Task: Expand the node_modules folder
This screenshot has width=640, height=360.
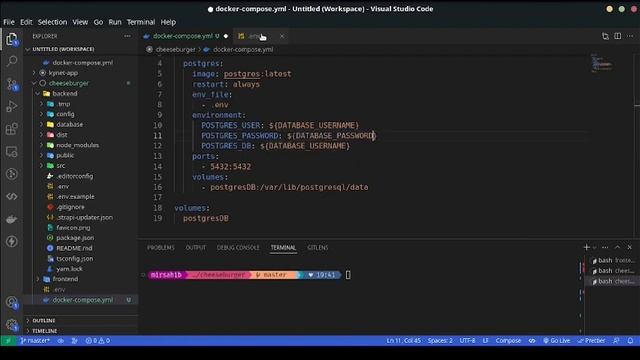Action: (41, 145)
